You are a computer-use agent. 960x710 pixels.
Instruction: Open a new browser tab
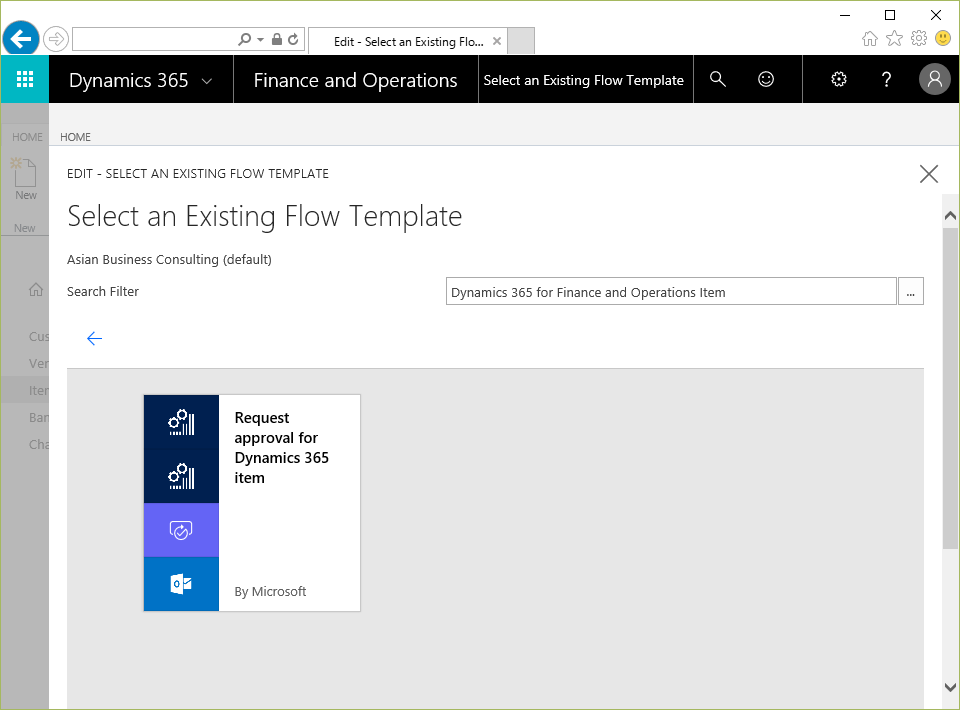tap(521, 40)
